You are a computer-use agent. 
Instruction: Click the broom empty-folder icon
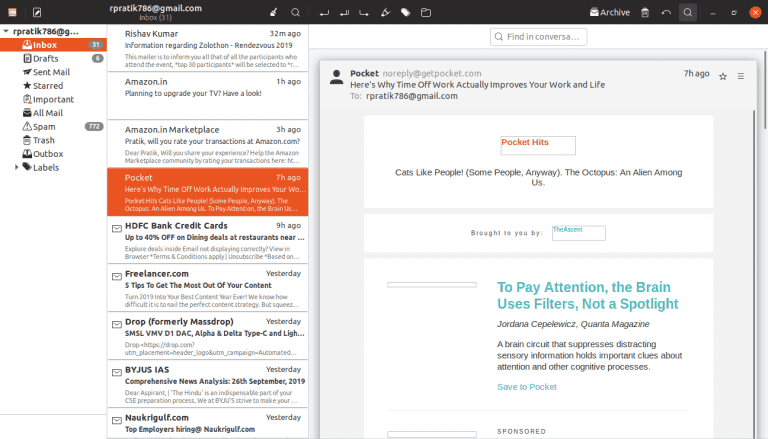tap(274, 12)
